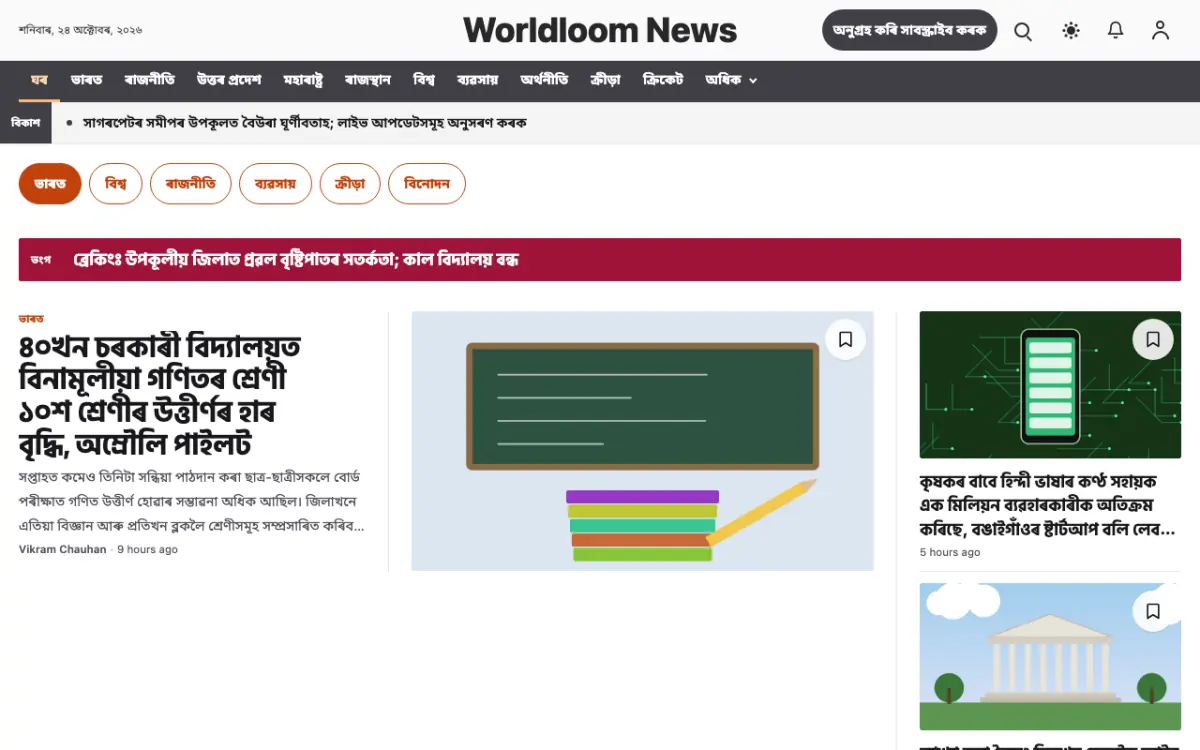Open ব্যৱসায় in the dark navigation bar
The width and height of the screenshot is (1200, 750).
click(x=478, y=80)
